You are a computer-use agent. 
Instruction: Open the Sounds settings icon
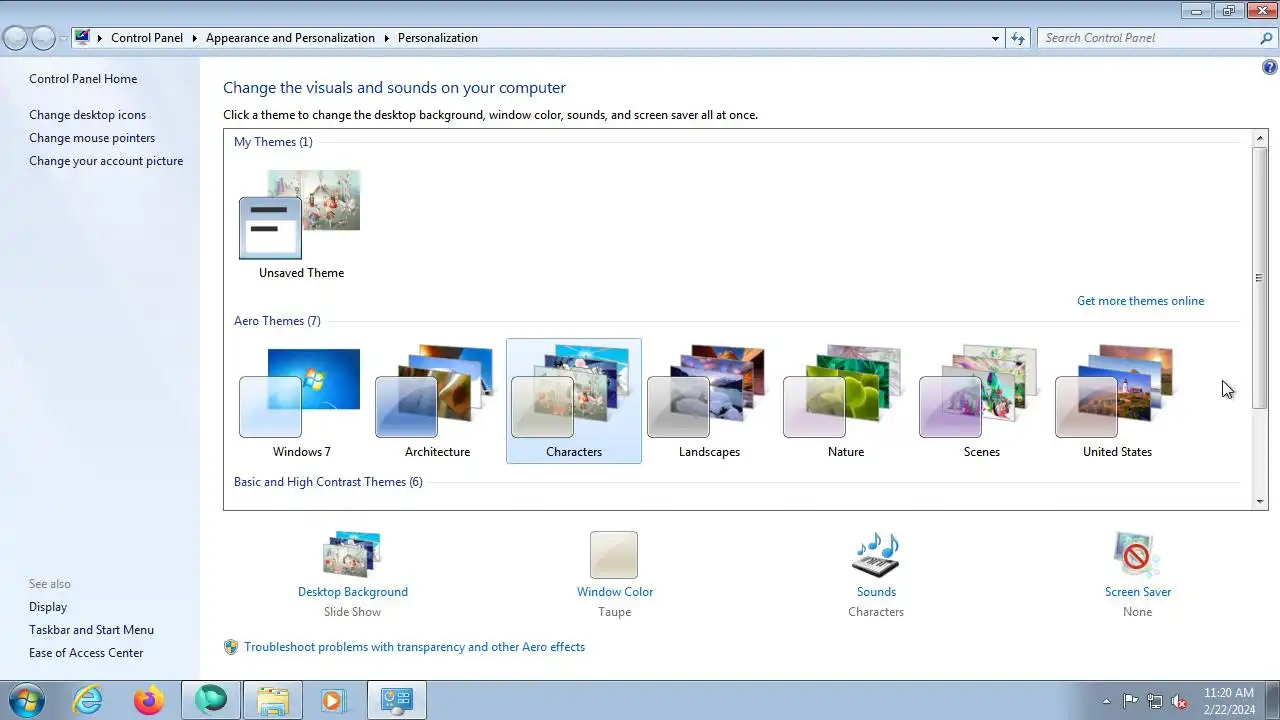(876, 554)
